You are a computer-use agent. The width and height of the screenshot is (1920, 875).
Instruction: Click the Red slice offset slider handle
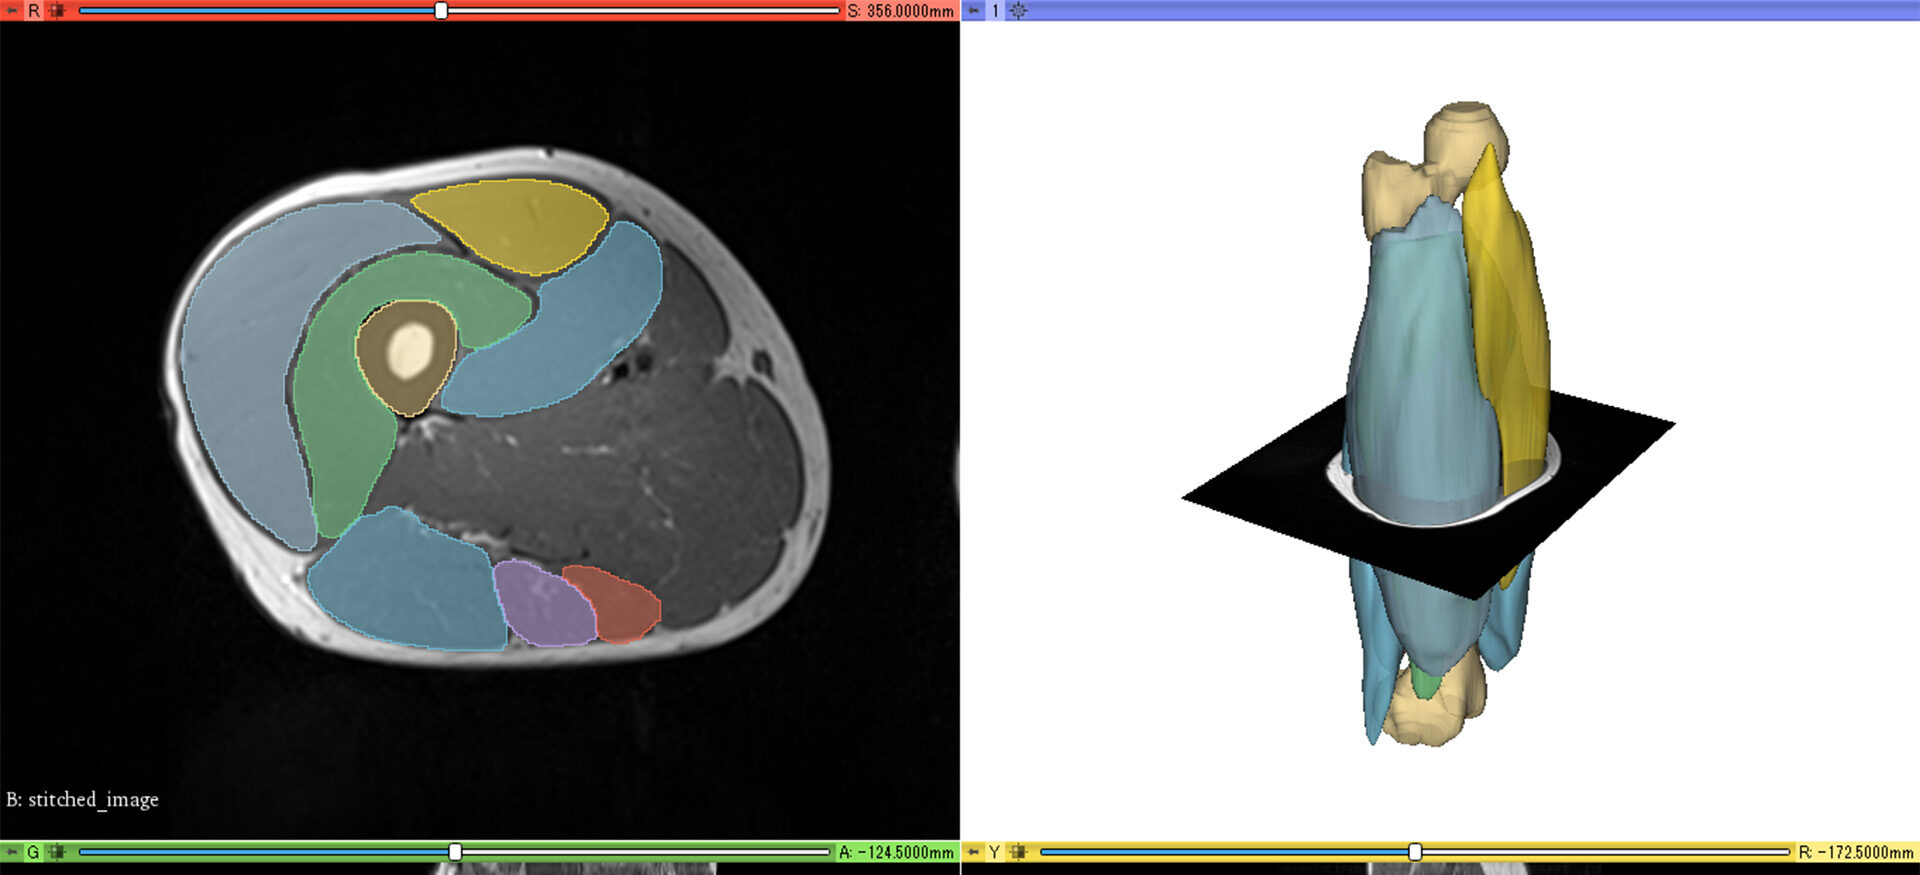[441, 10]
